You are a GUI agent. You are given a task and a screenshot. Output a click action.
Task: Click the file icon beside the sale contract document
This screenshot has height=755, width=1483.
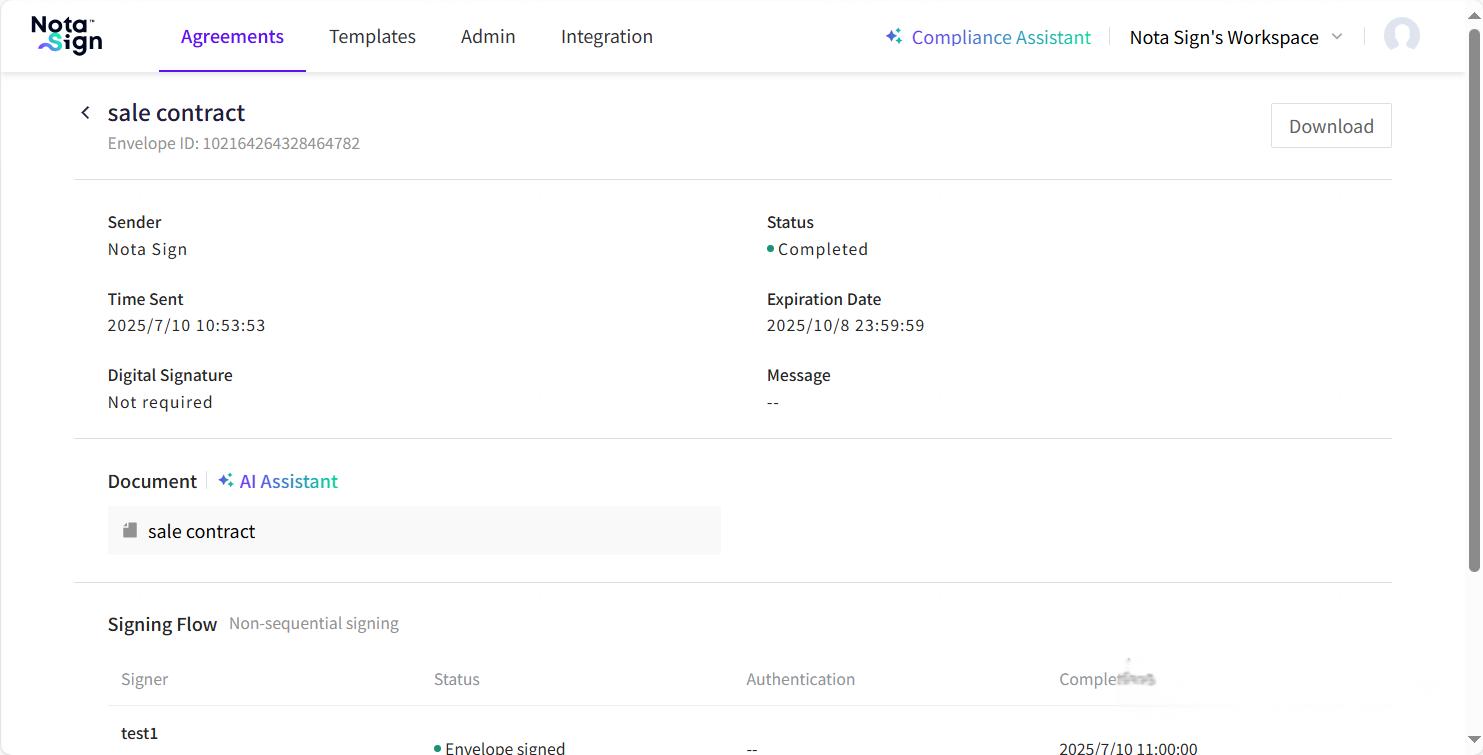[x=130, y=531]
